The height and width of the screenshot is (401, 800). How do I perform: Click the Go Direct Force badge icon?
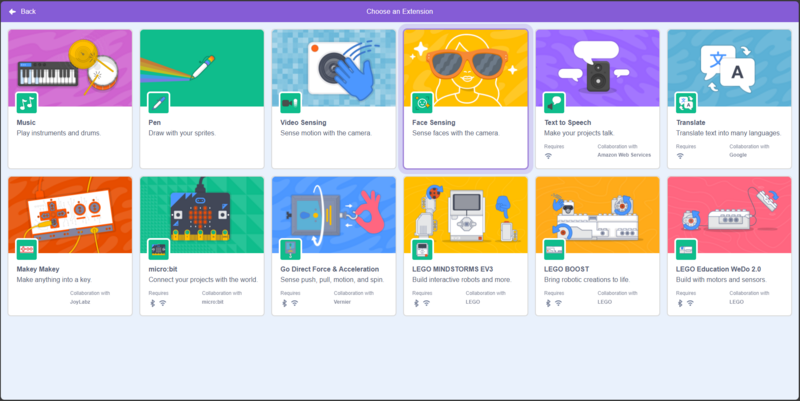[290, 249]
